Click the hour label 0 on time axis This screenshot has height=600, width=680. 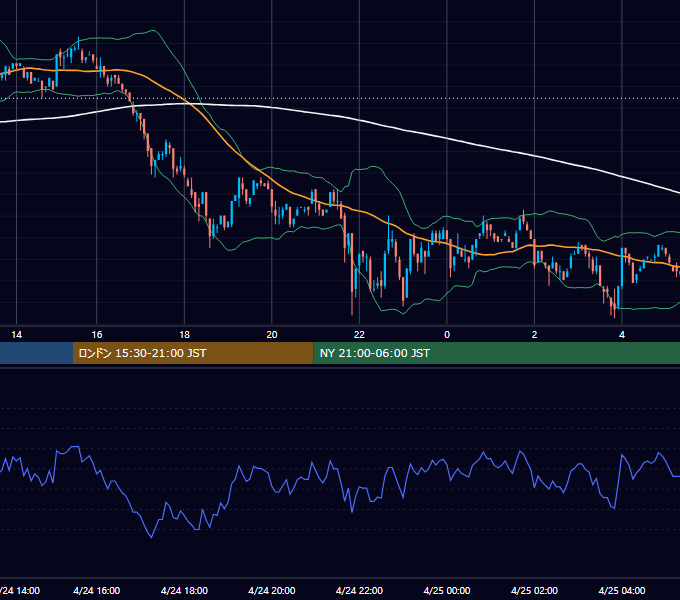tap(447, 335)
